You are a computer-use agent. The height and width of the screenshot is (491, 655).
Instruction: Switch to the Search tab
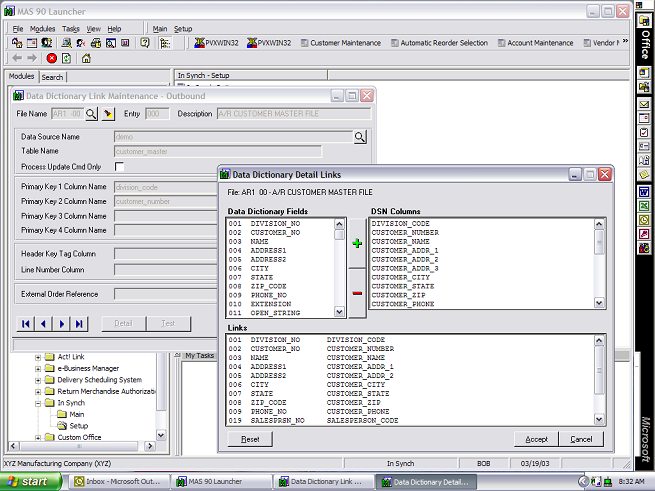pyautogui.click(x=52, y=77)
